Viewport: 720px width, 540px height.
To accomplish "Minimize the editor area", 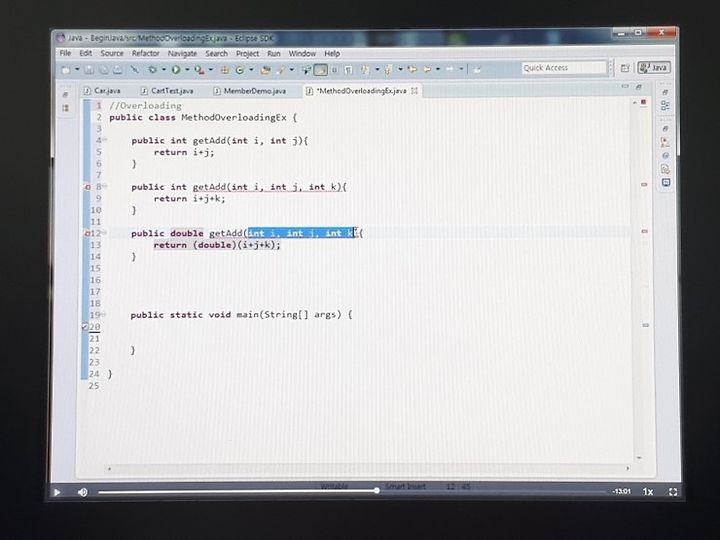I will point(625,86).
